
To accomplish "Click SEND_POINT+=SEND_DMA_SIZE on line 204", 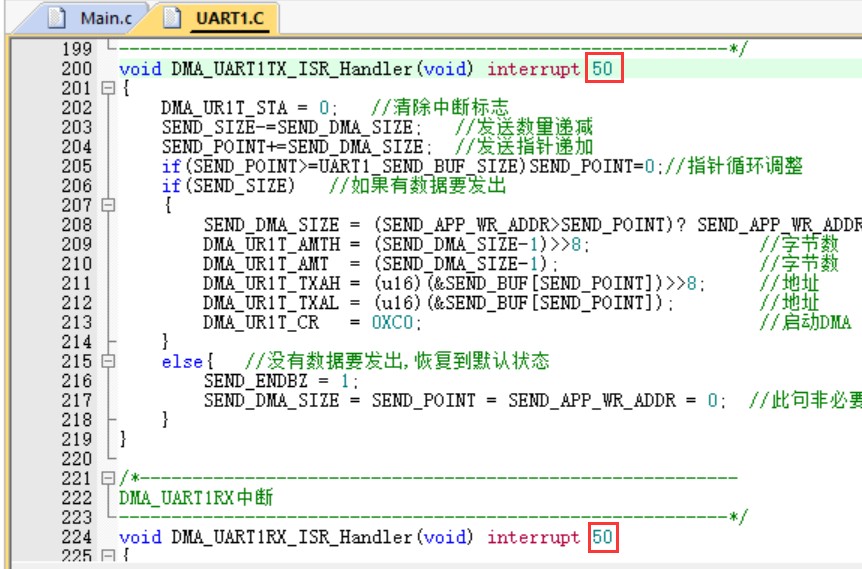I will [x=292, y=147].
